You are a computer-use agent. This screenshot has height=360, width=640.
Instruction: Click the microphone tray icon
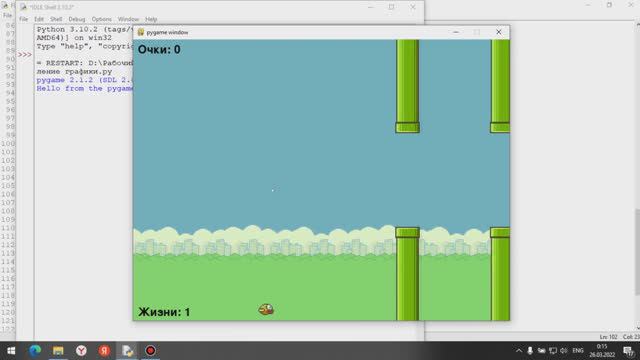[530, 351]
